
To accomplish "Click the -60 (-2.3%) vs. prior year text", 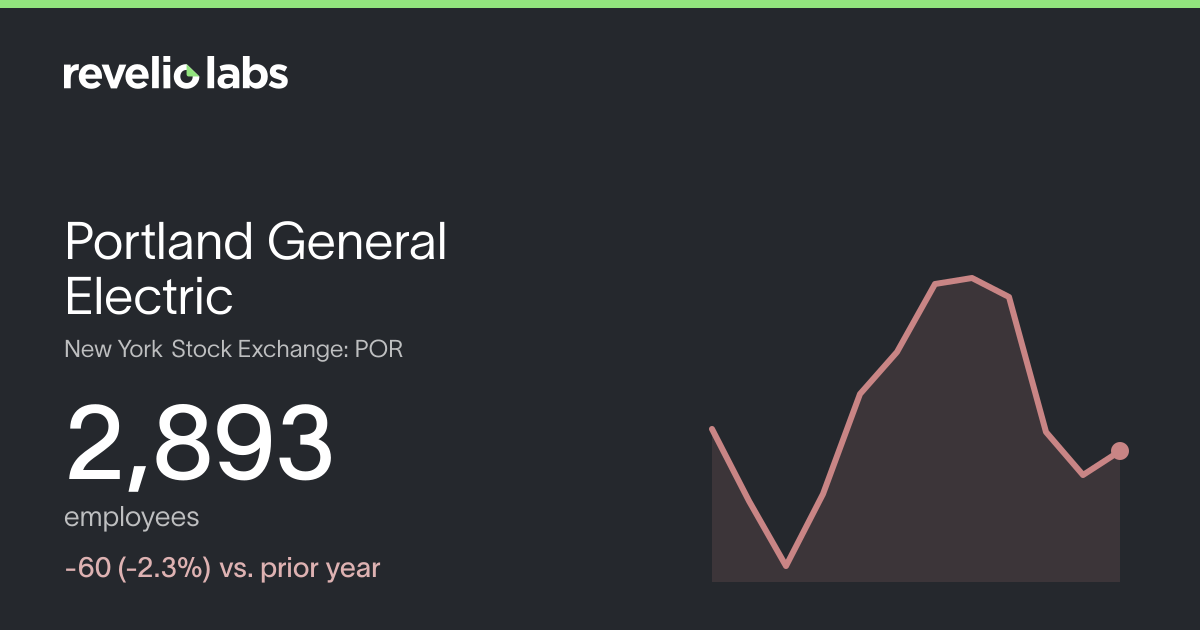I will [222, 568].
